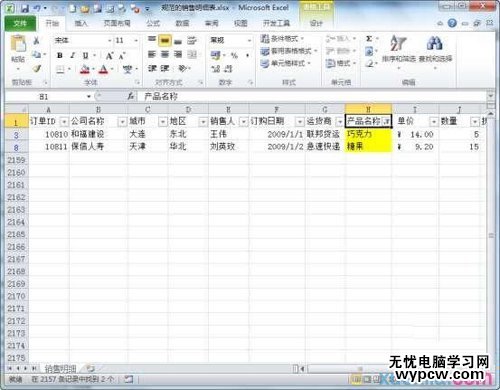Switch to the 数据 Data tab
This screenshot has width=500, height=390.
[182, 23]
